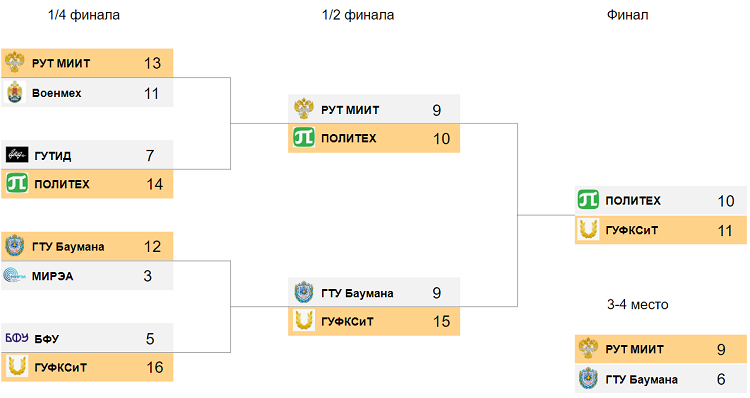The image size is (750, 398).
Task: Click the МИРЭА circular logo
Action: click(15, 276)
